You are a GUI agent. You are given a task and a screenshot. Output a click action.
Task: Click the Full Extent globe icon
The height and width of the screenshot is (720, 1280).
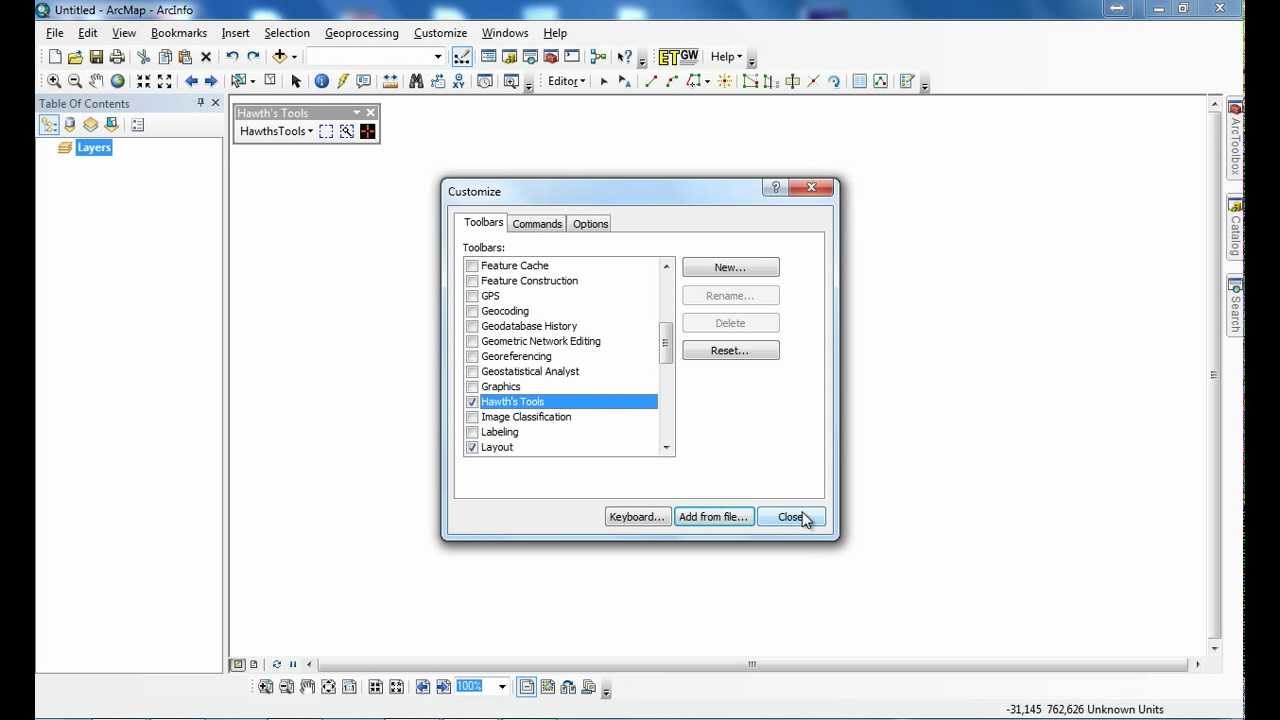pyautogui.click(x=117, y=82)
